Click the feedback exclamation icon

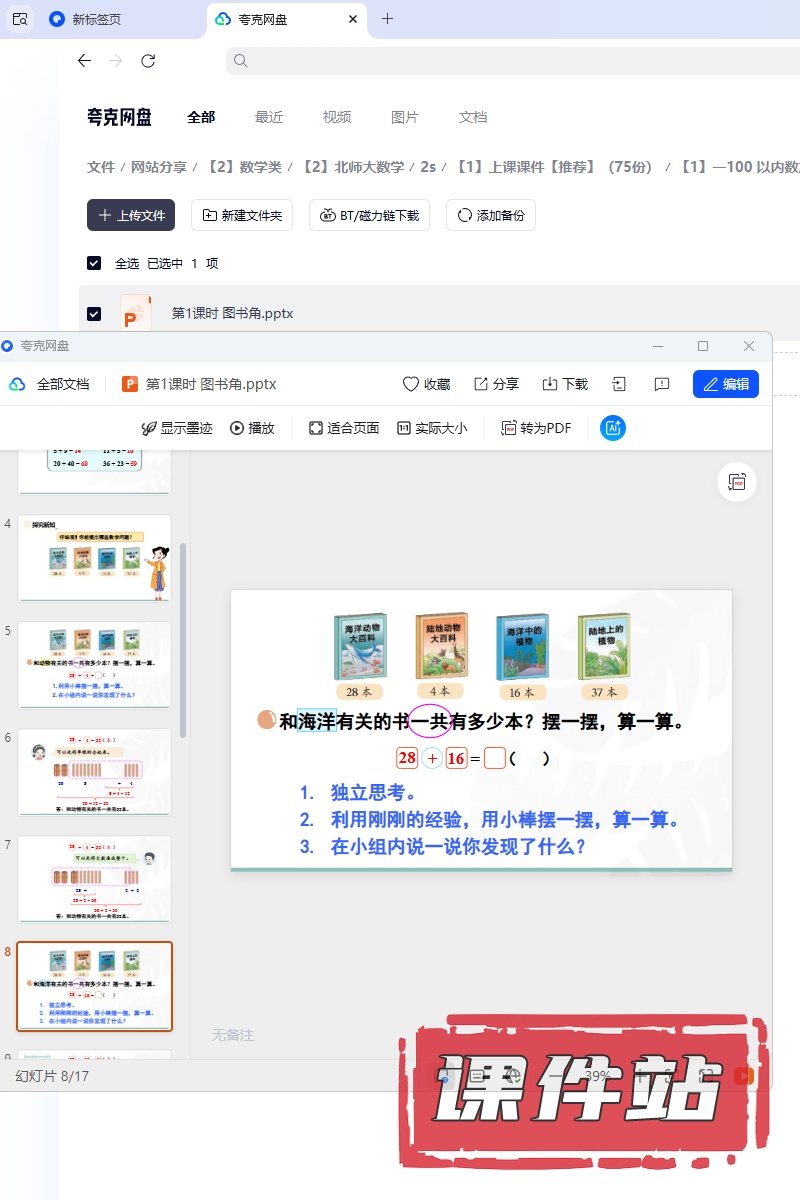tap(661, 384)
